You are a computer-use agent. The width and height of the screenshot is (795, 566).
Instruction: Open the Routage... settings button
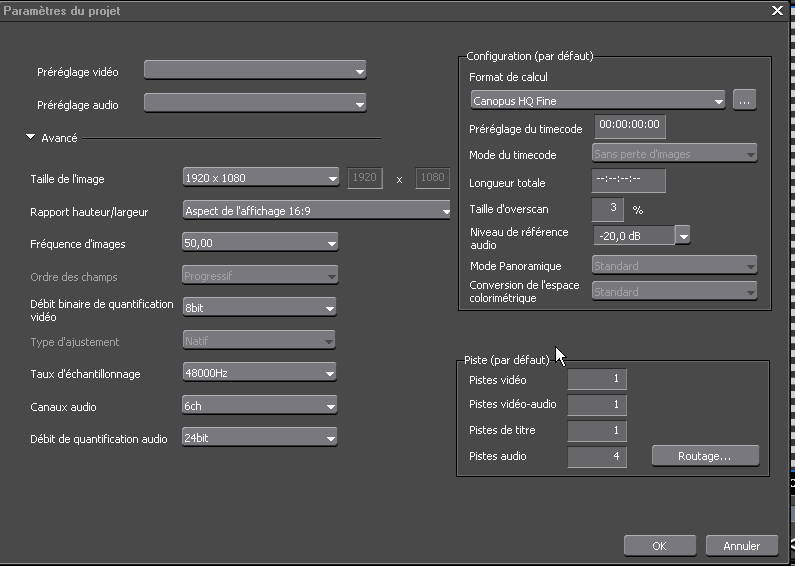705,456
